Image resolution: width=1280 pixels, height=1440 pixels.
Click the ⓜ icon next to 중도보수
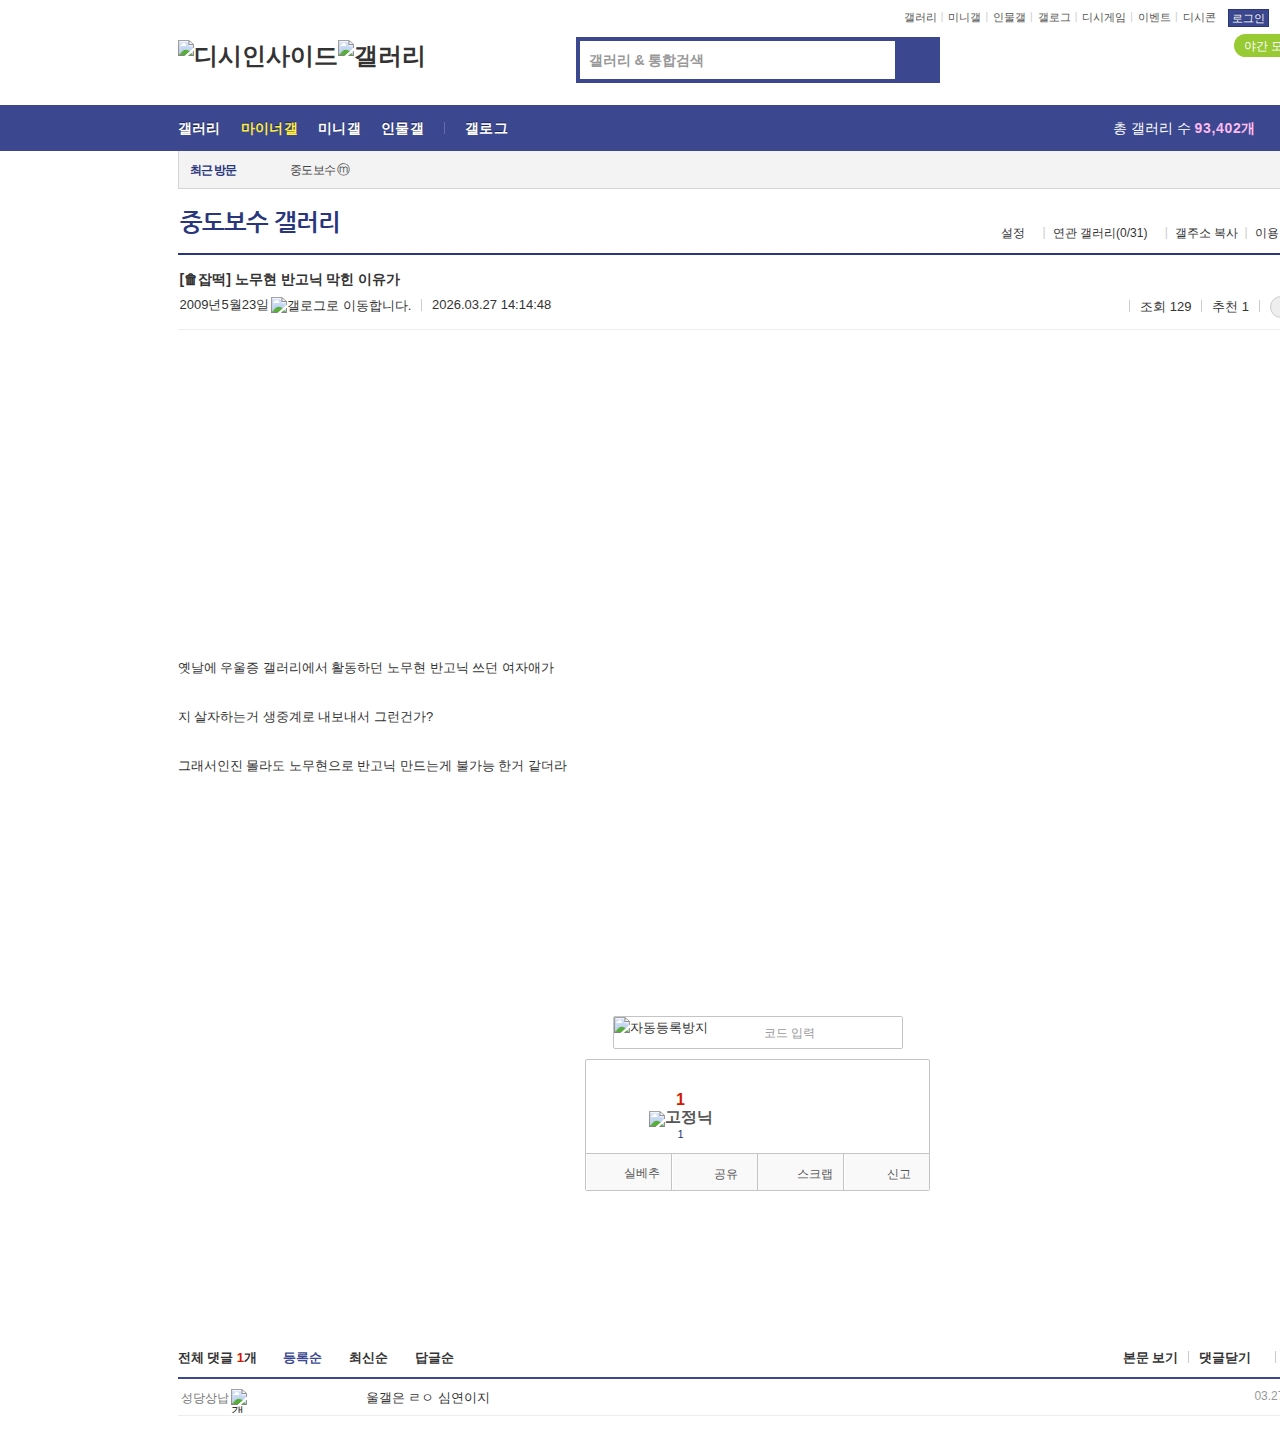pyautogui.click(x=343, y=170)
